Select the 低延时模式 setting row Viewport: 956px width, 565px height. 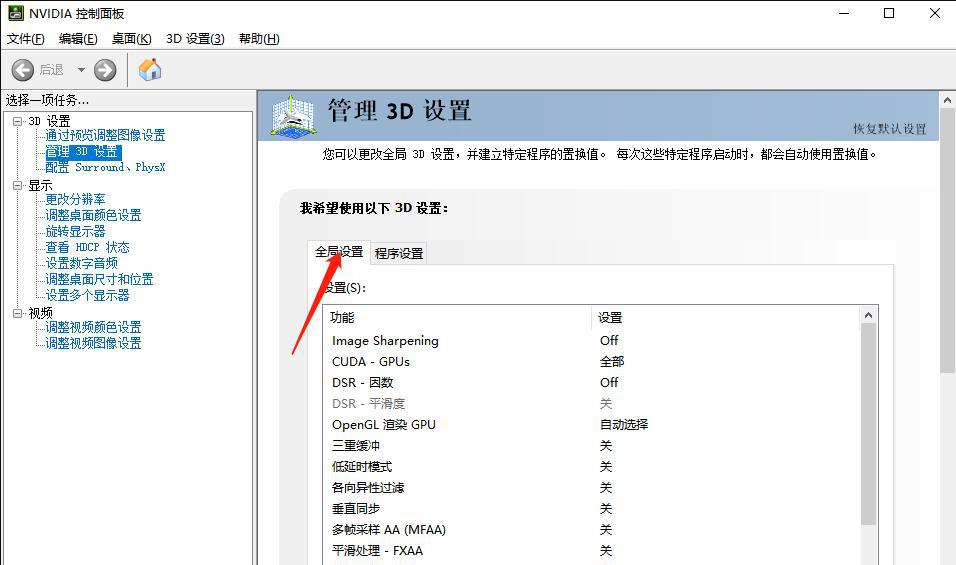click(591, 467)
